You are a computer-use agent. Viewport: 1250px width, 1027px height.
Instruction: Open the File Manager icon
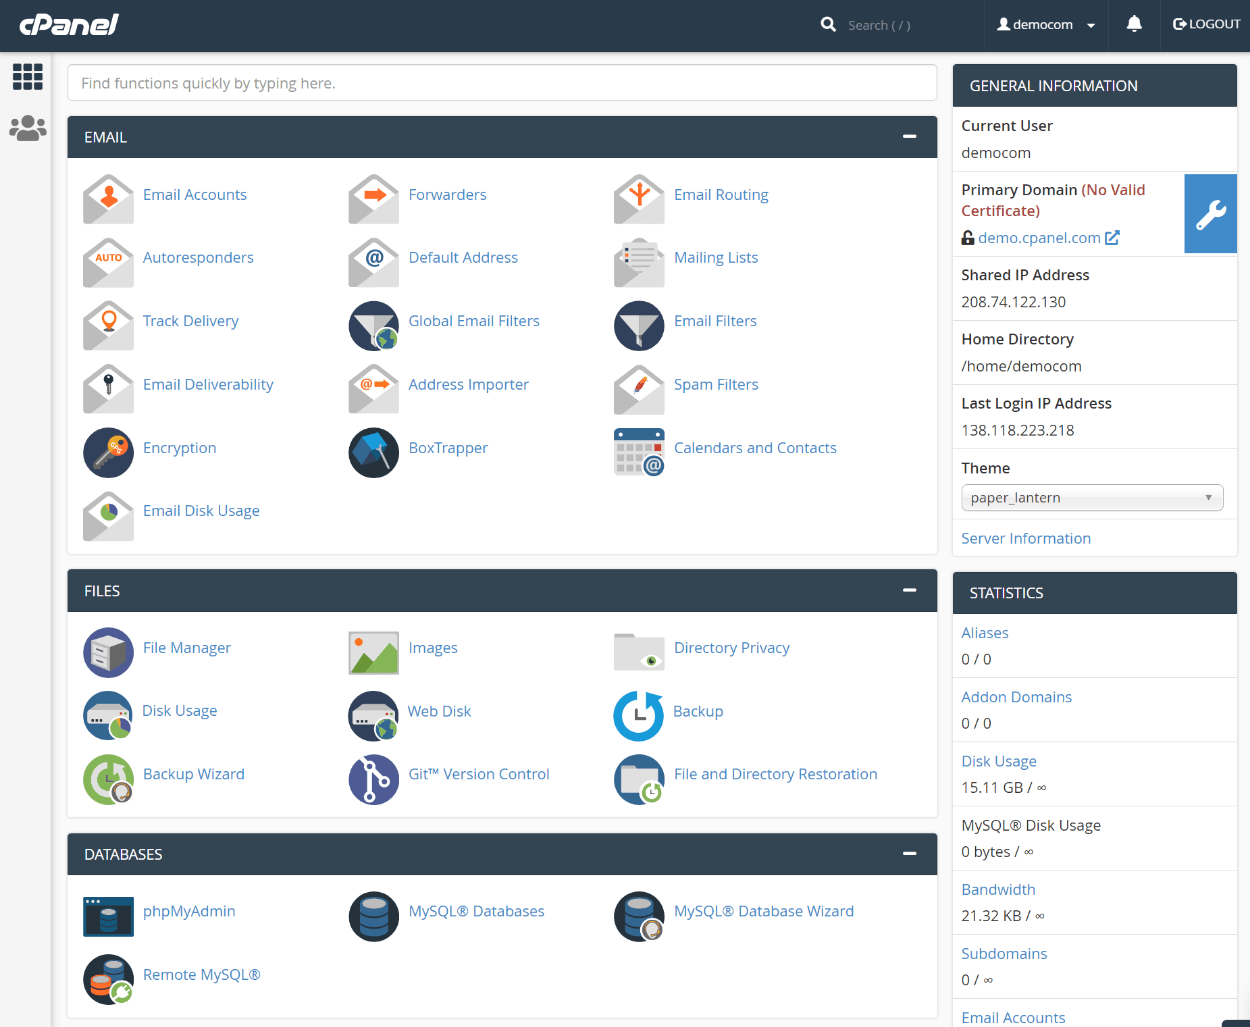[x=108, y=652]
